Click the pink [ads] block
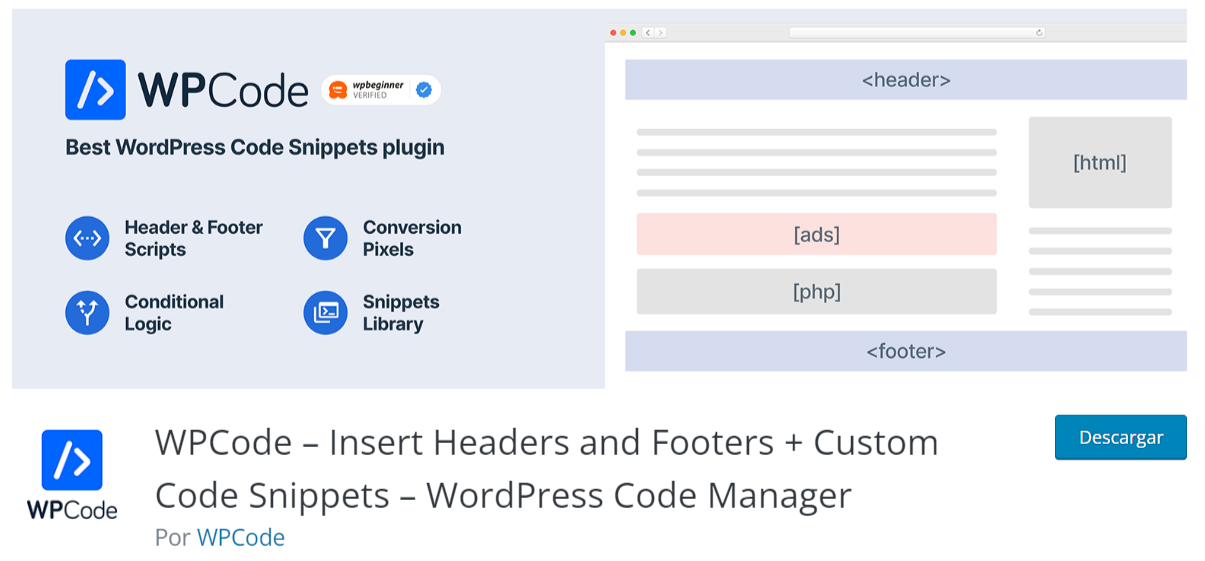This screenshot has width=1205, height=561. 816,234
